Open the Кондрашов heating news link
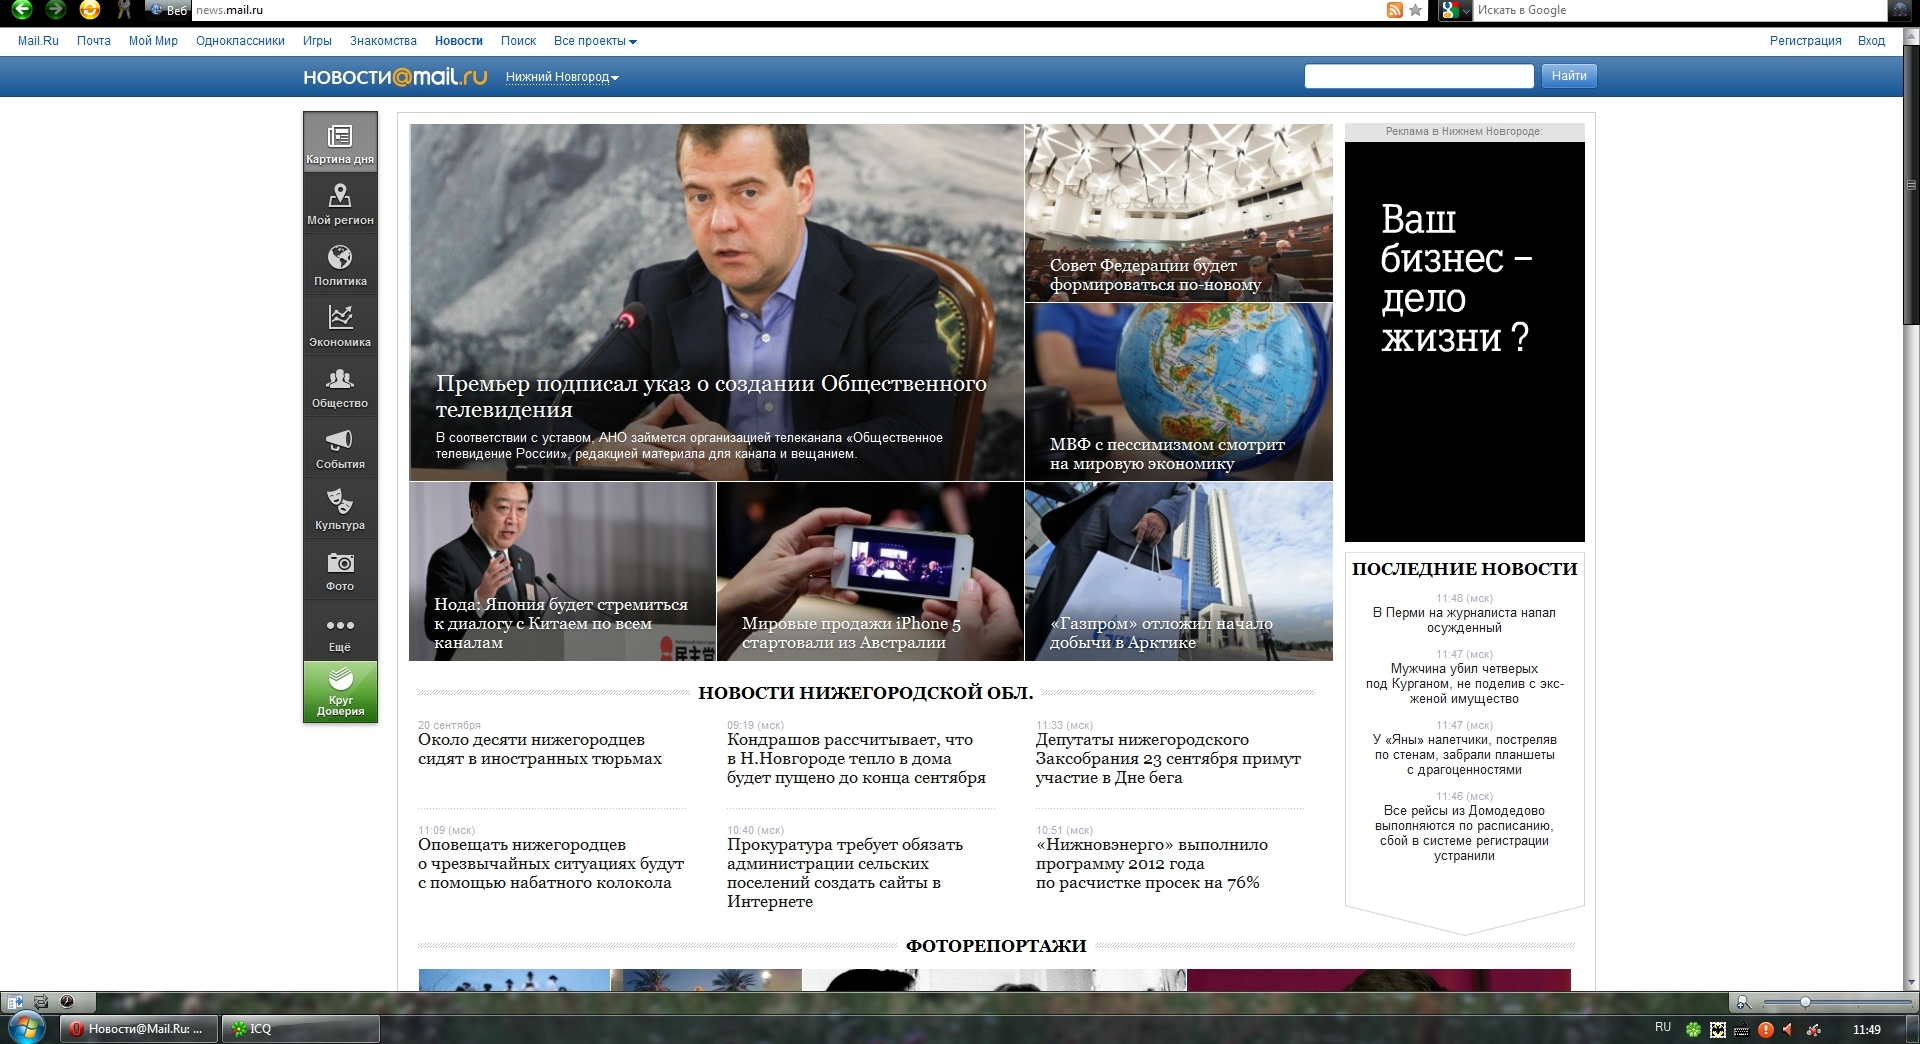This screenshot has height=1044, width=1920. pos(856,758)
